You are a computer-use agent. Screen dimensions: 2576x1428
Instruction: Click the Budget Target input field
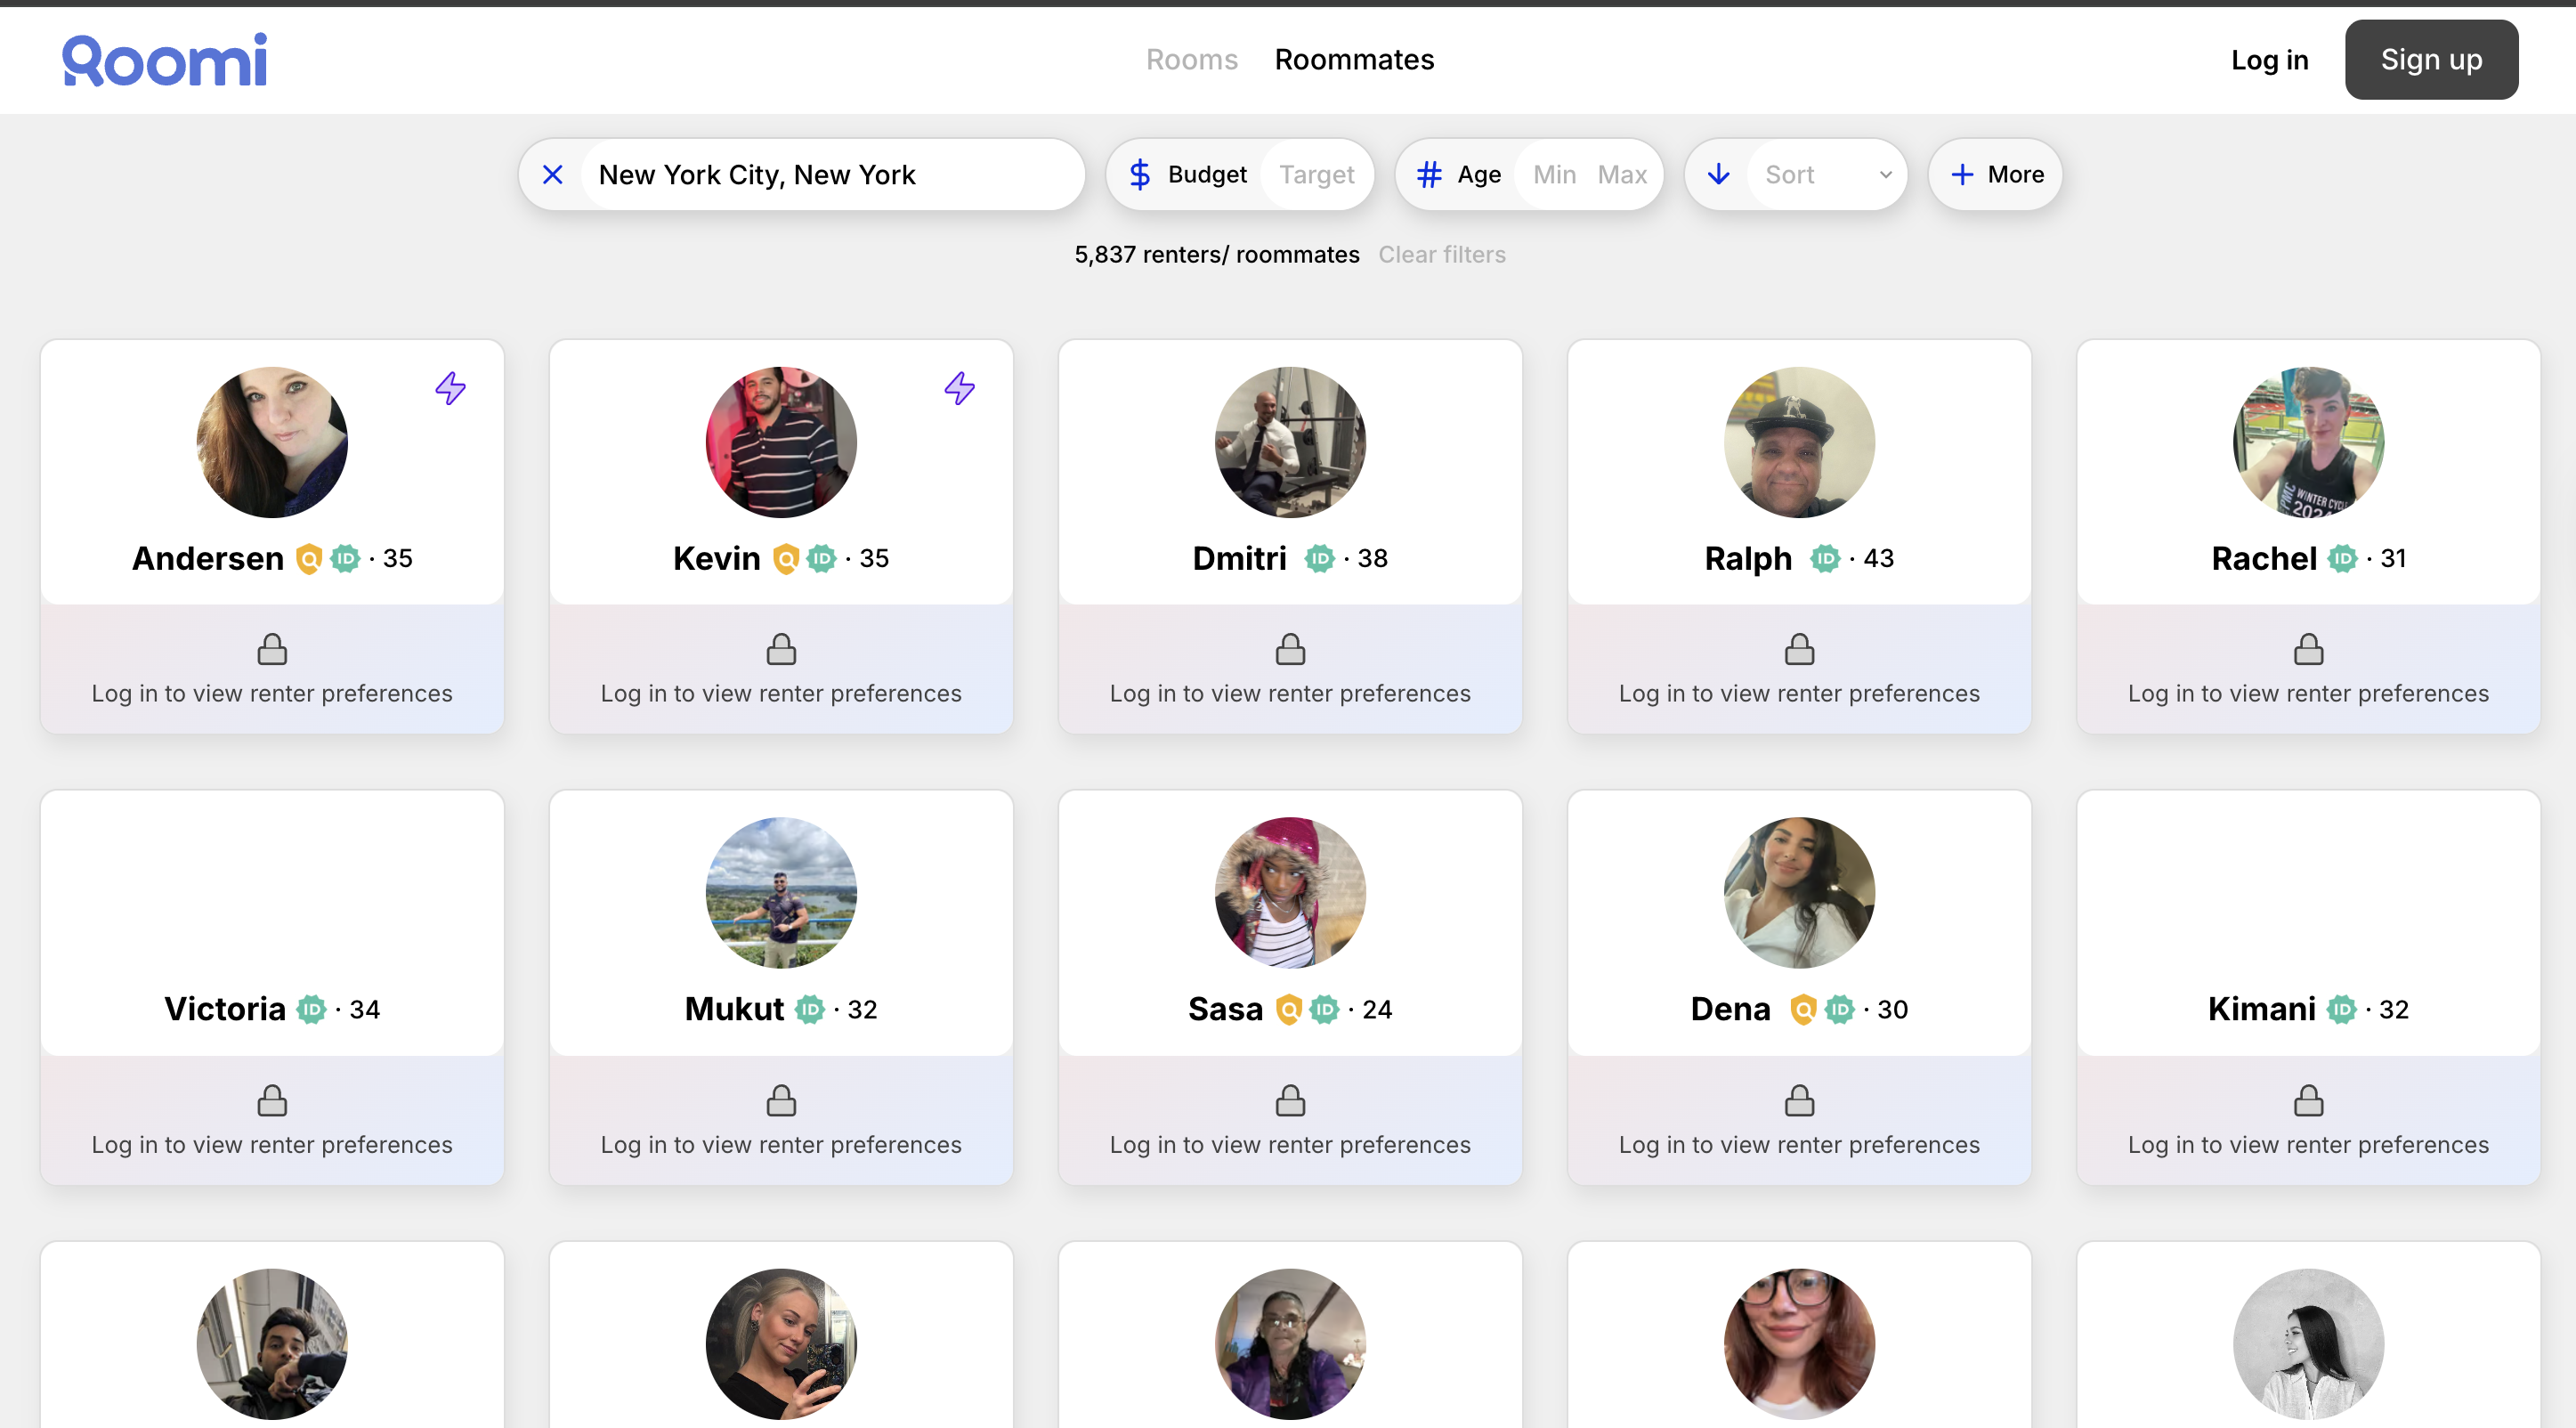pos(1316,175)
